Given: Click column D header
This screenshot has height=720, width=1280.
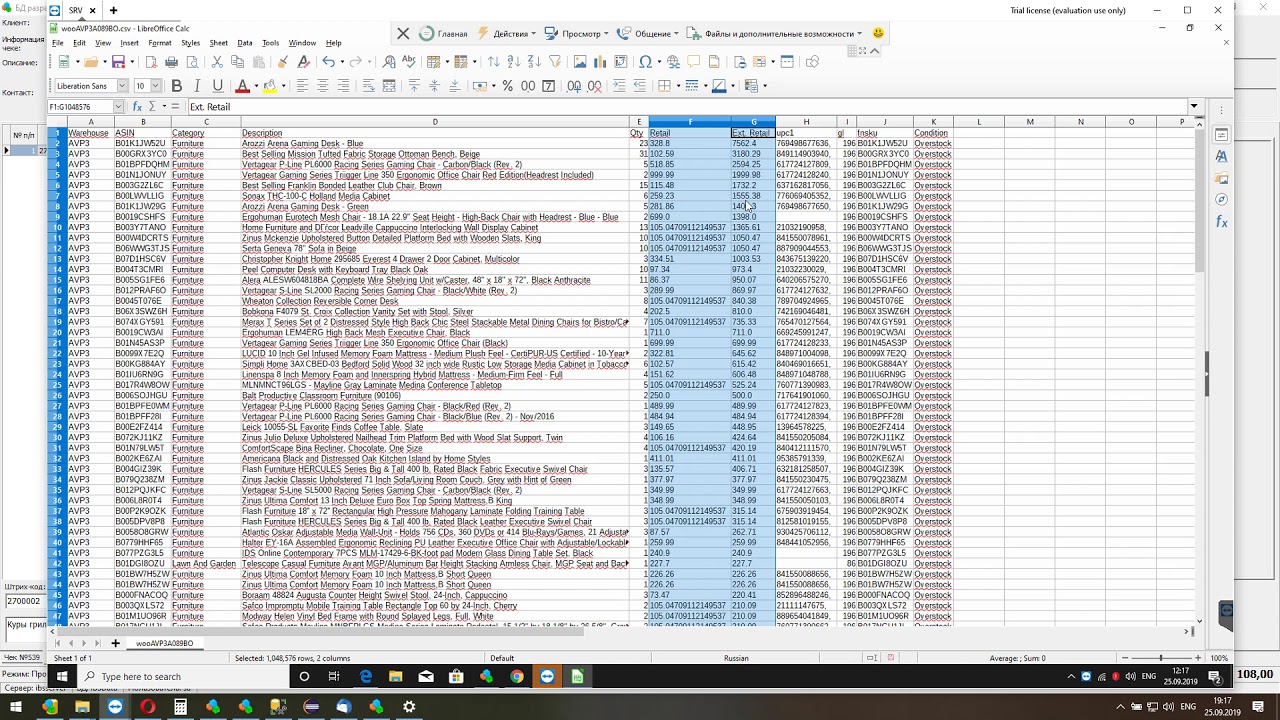Looking at the screenshot, I should [x=434, y=122].
